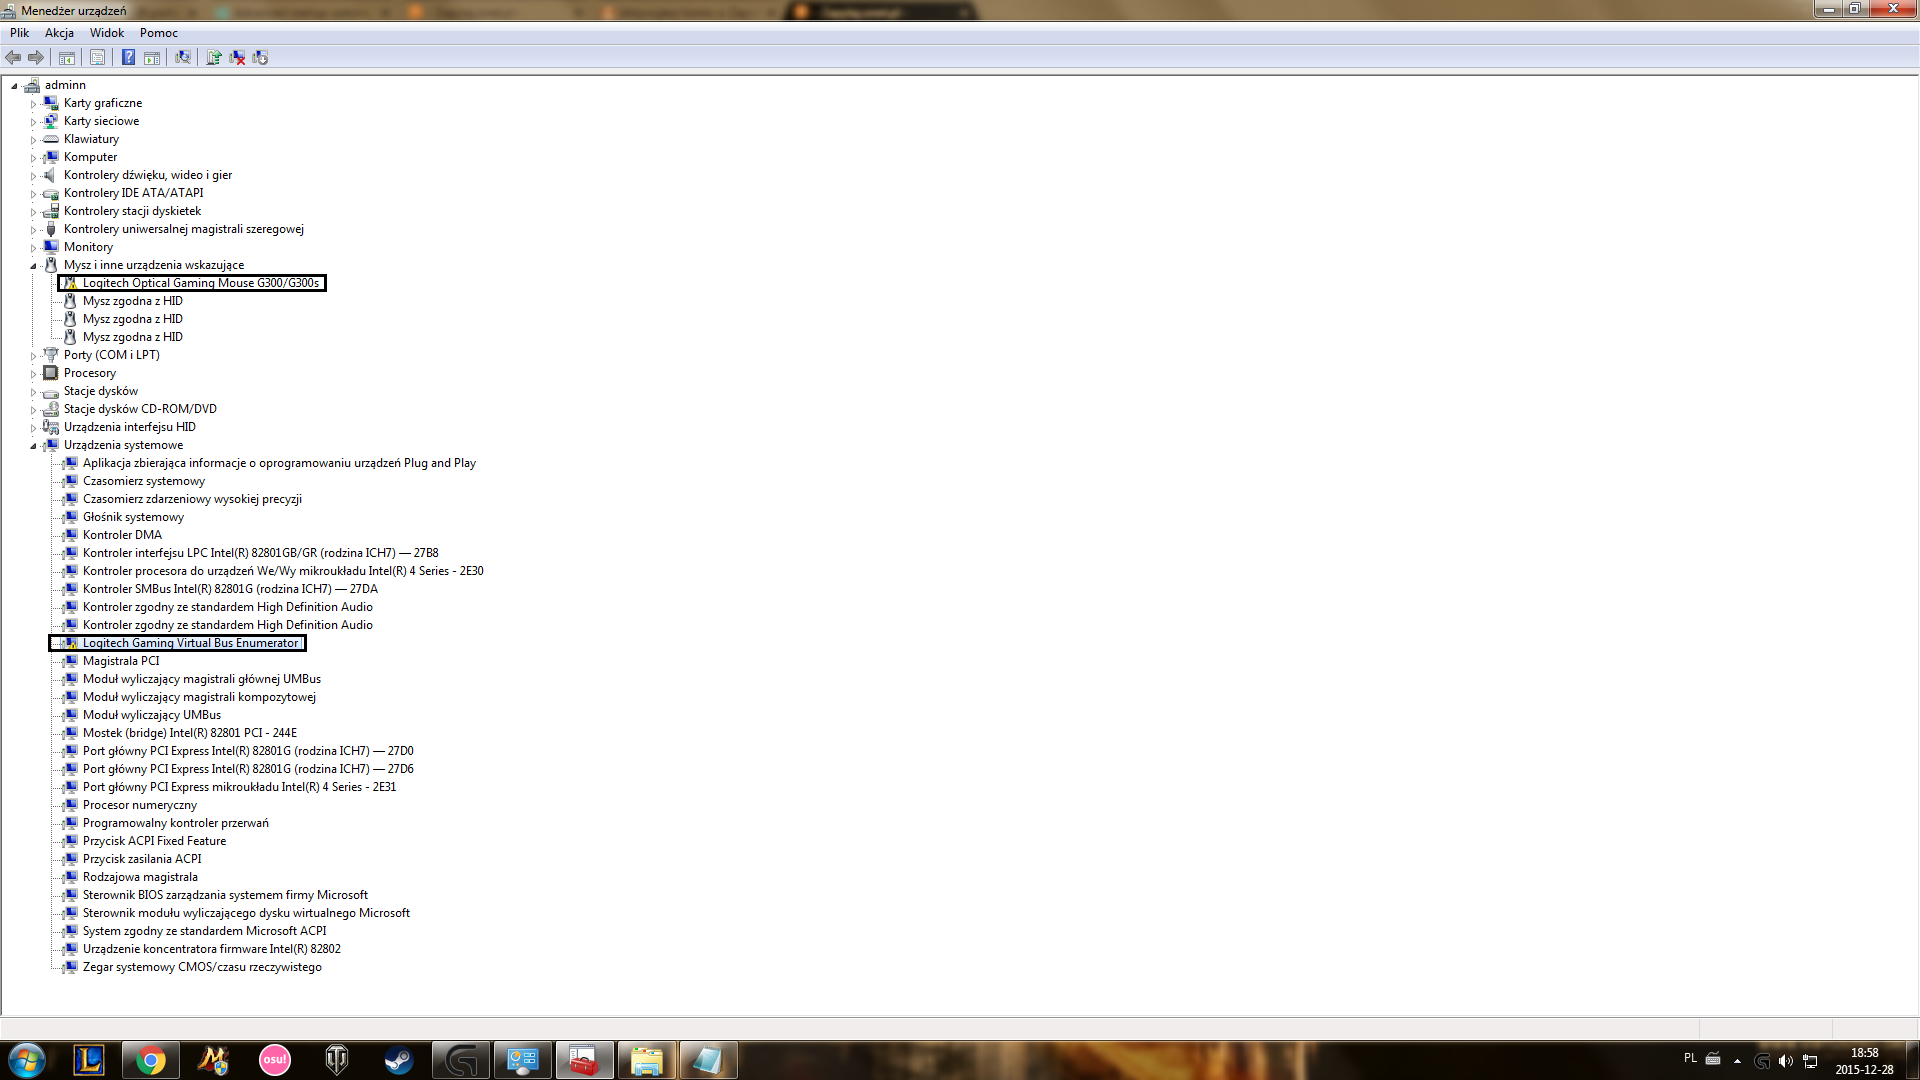Click the system clock showing 18:58
1920x1080 pixels.
pyautogui.click(x=1864, y=1053)
